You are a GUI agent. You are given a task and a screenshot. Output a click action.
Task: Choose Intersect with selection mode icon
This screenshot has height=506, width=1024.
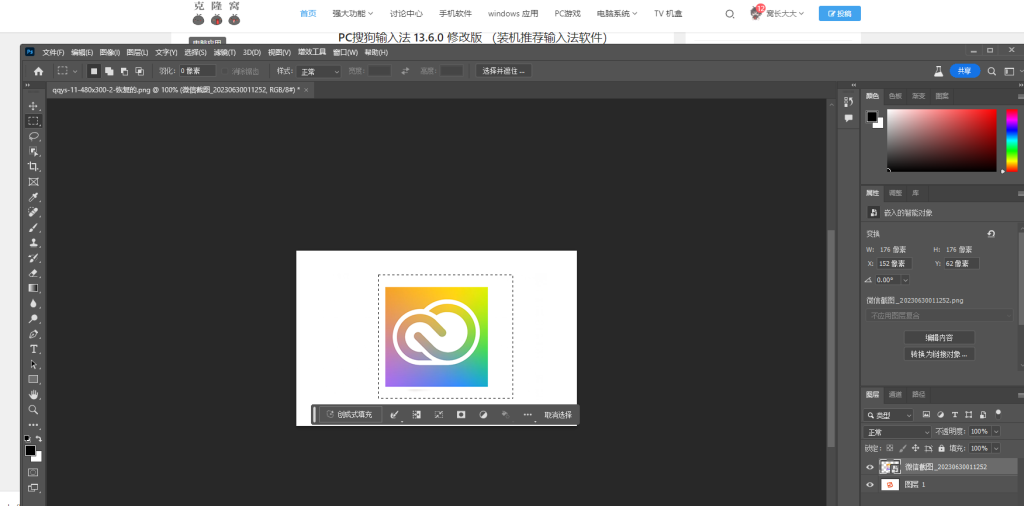(139, 71)
